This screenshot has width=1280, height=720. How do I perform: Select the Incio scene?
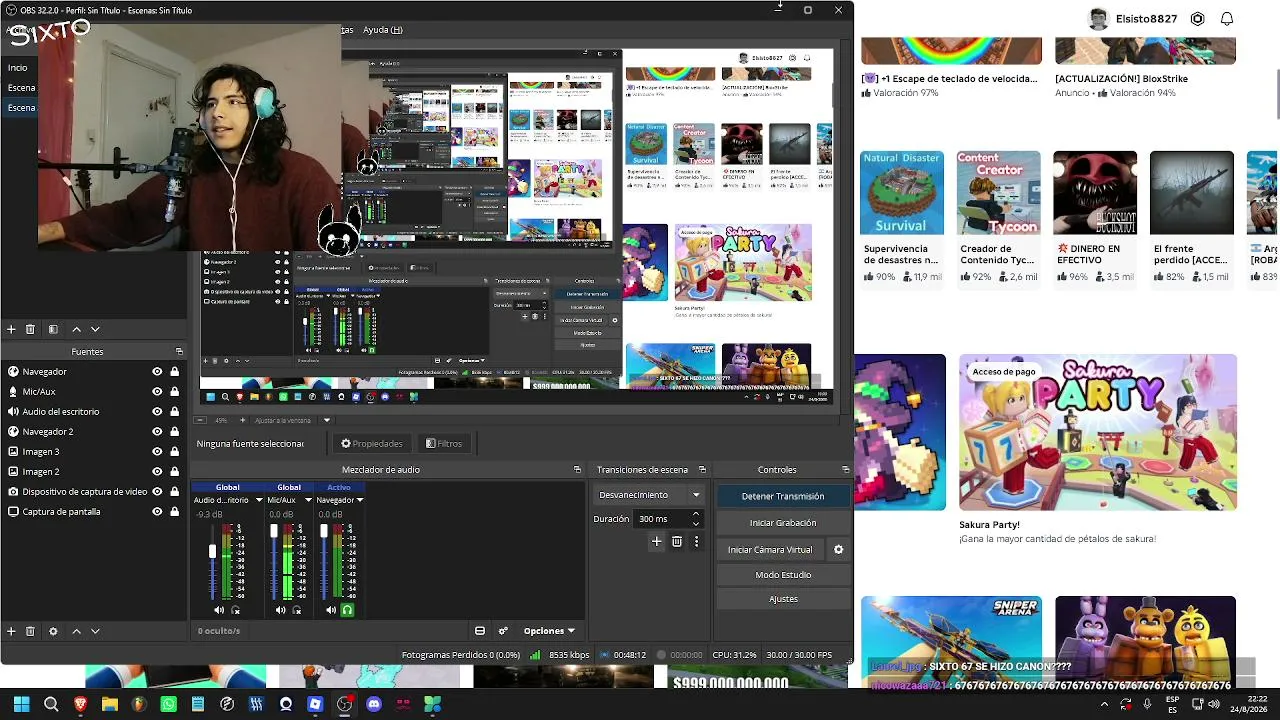coord(18,68)
